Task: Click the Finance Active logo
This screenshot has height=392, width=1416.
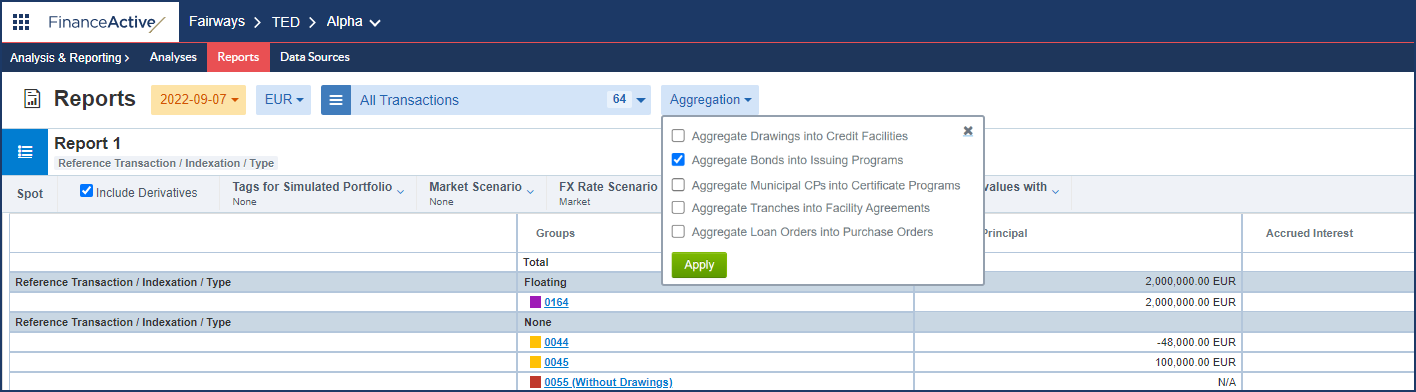Action: 107,21
